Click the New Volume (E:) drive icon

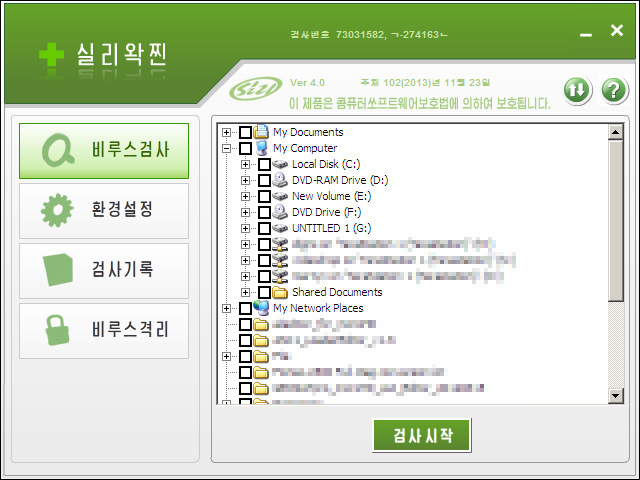[x=280, y=196]
